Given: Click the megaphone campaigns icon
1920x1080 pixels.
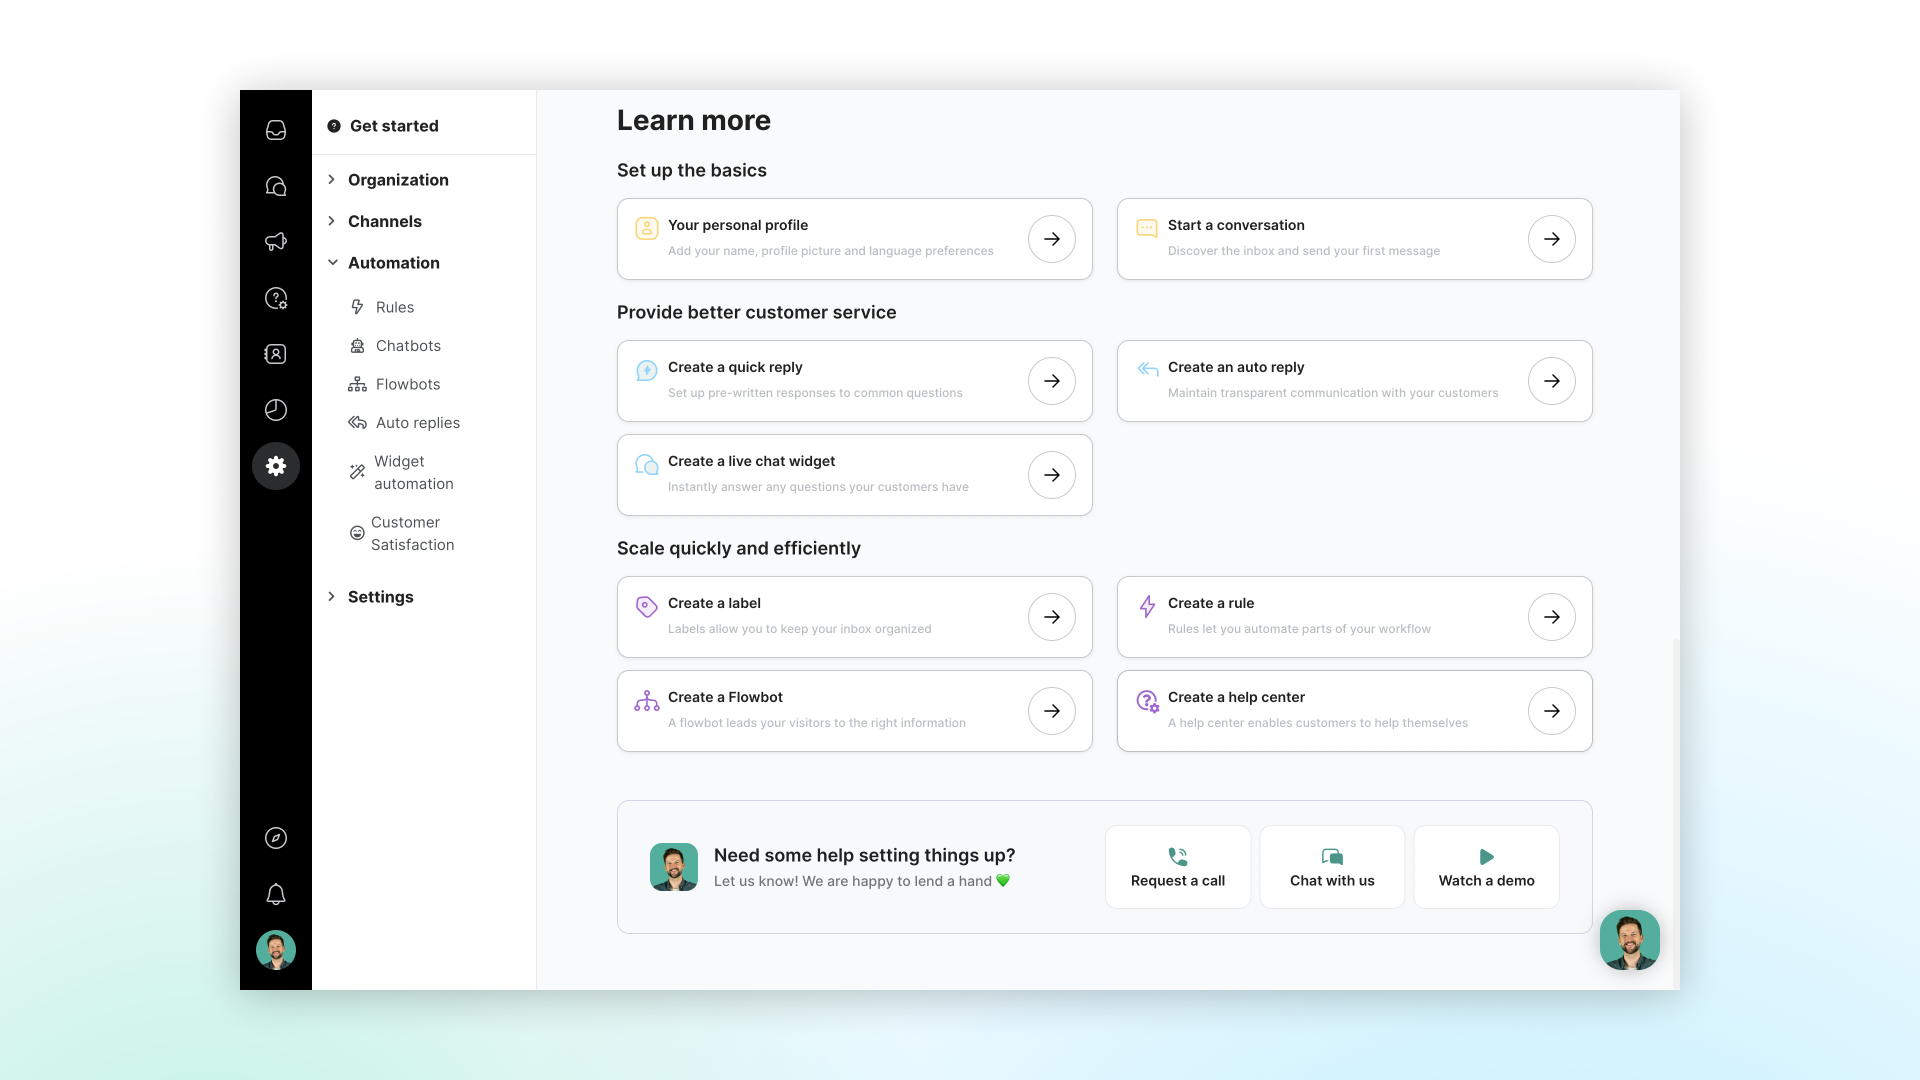Looking at the screenshot, I should tap(276, 242).
